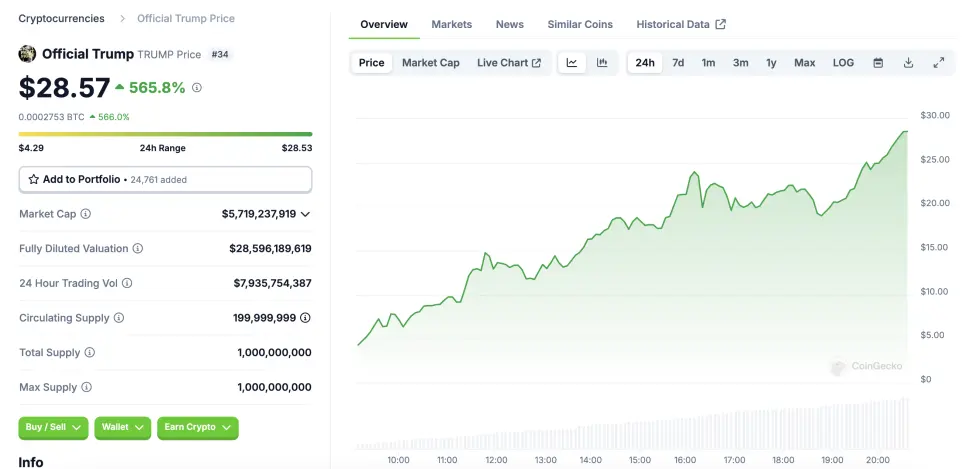This screenshot has height=469, width=966.
Task: Select the 1m time range
Action: coord(708,63)
